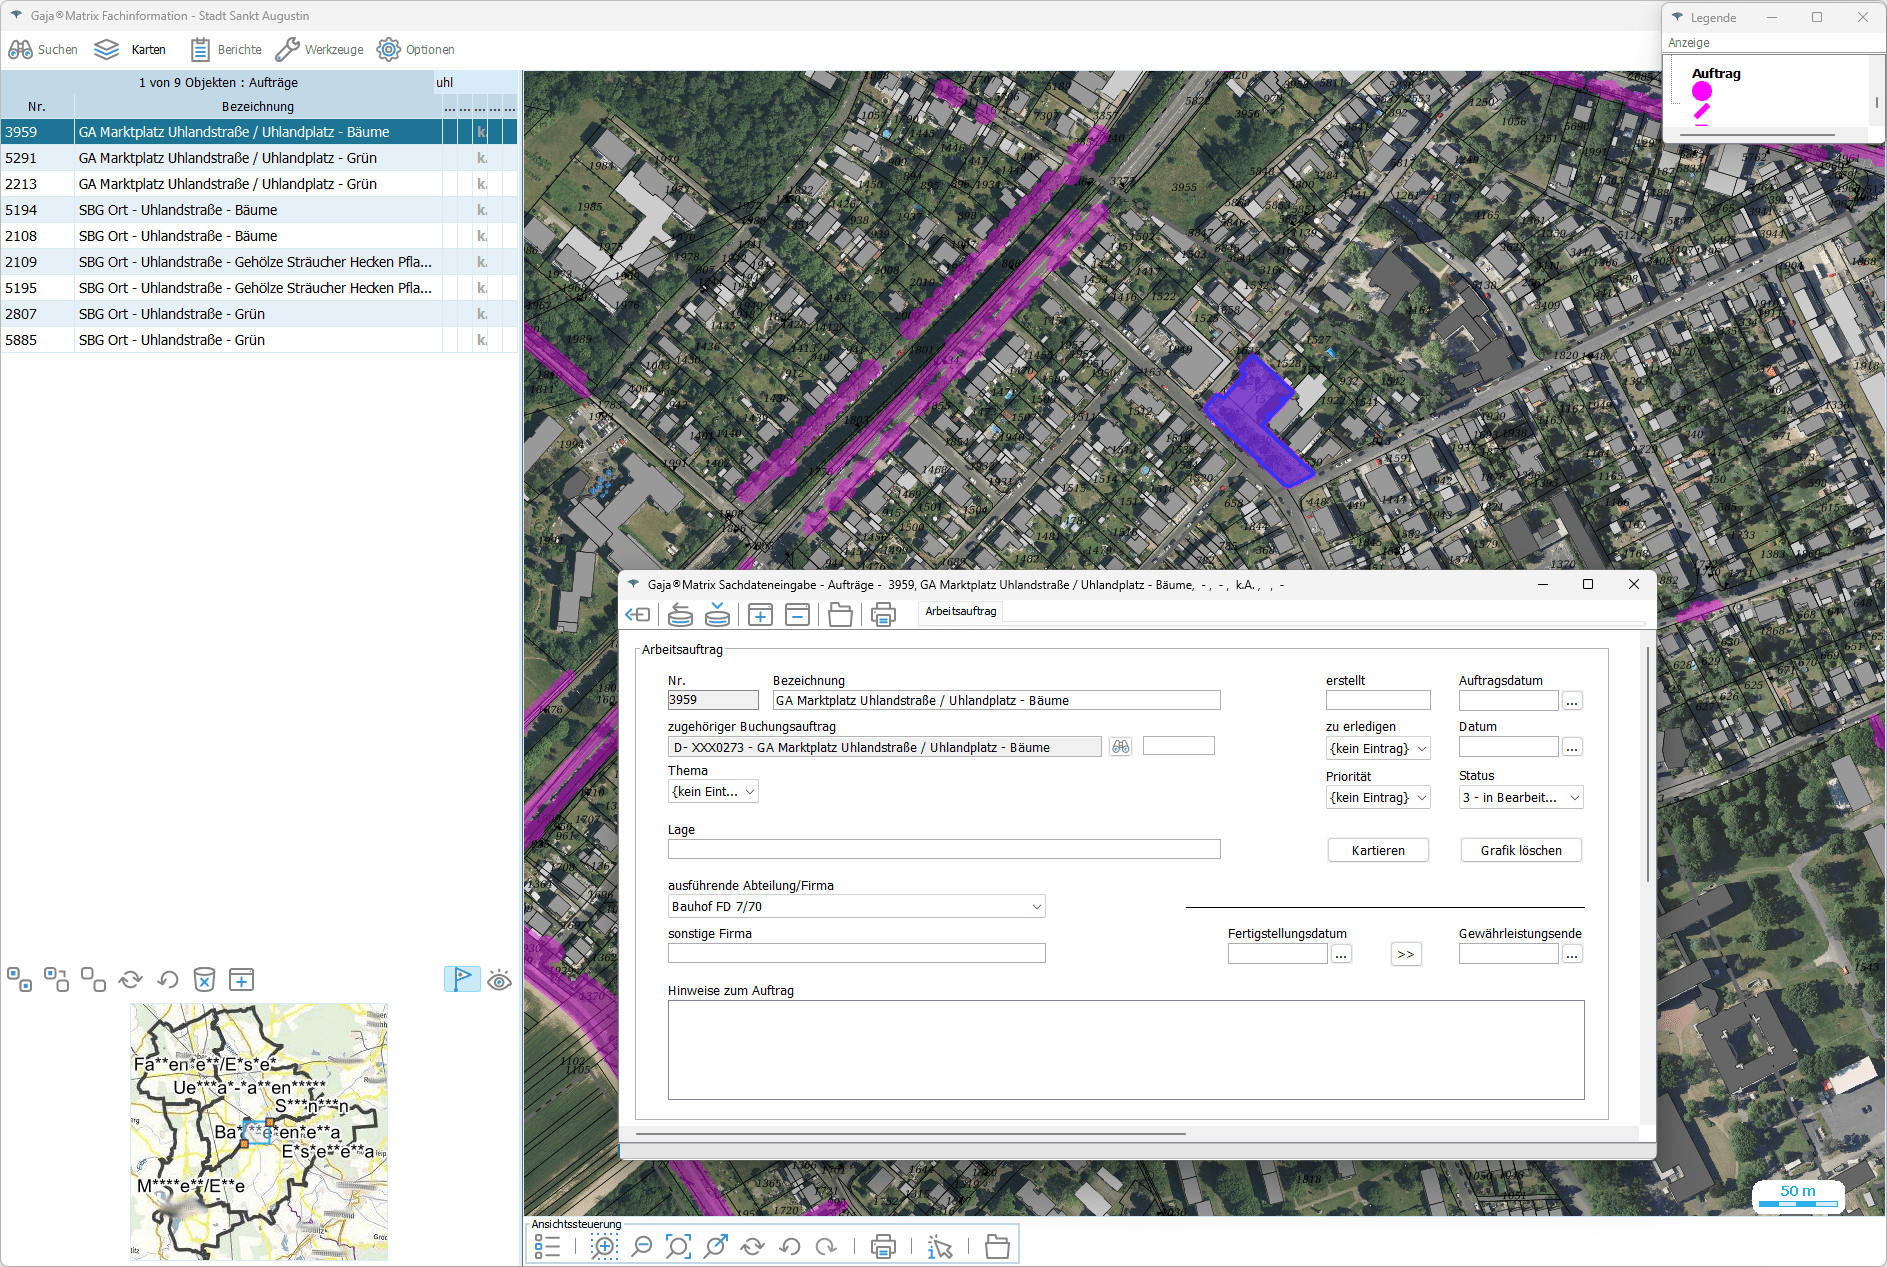The height and width of the screenshot is (1267, 1887).
Task: Open the Priorität dropdown
Action: tap(1378, 798)
